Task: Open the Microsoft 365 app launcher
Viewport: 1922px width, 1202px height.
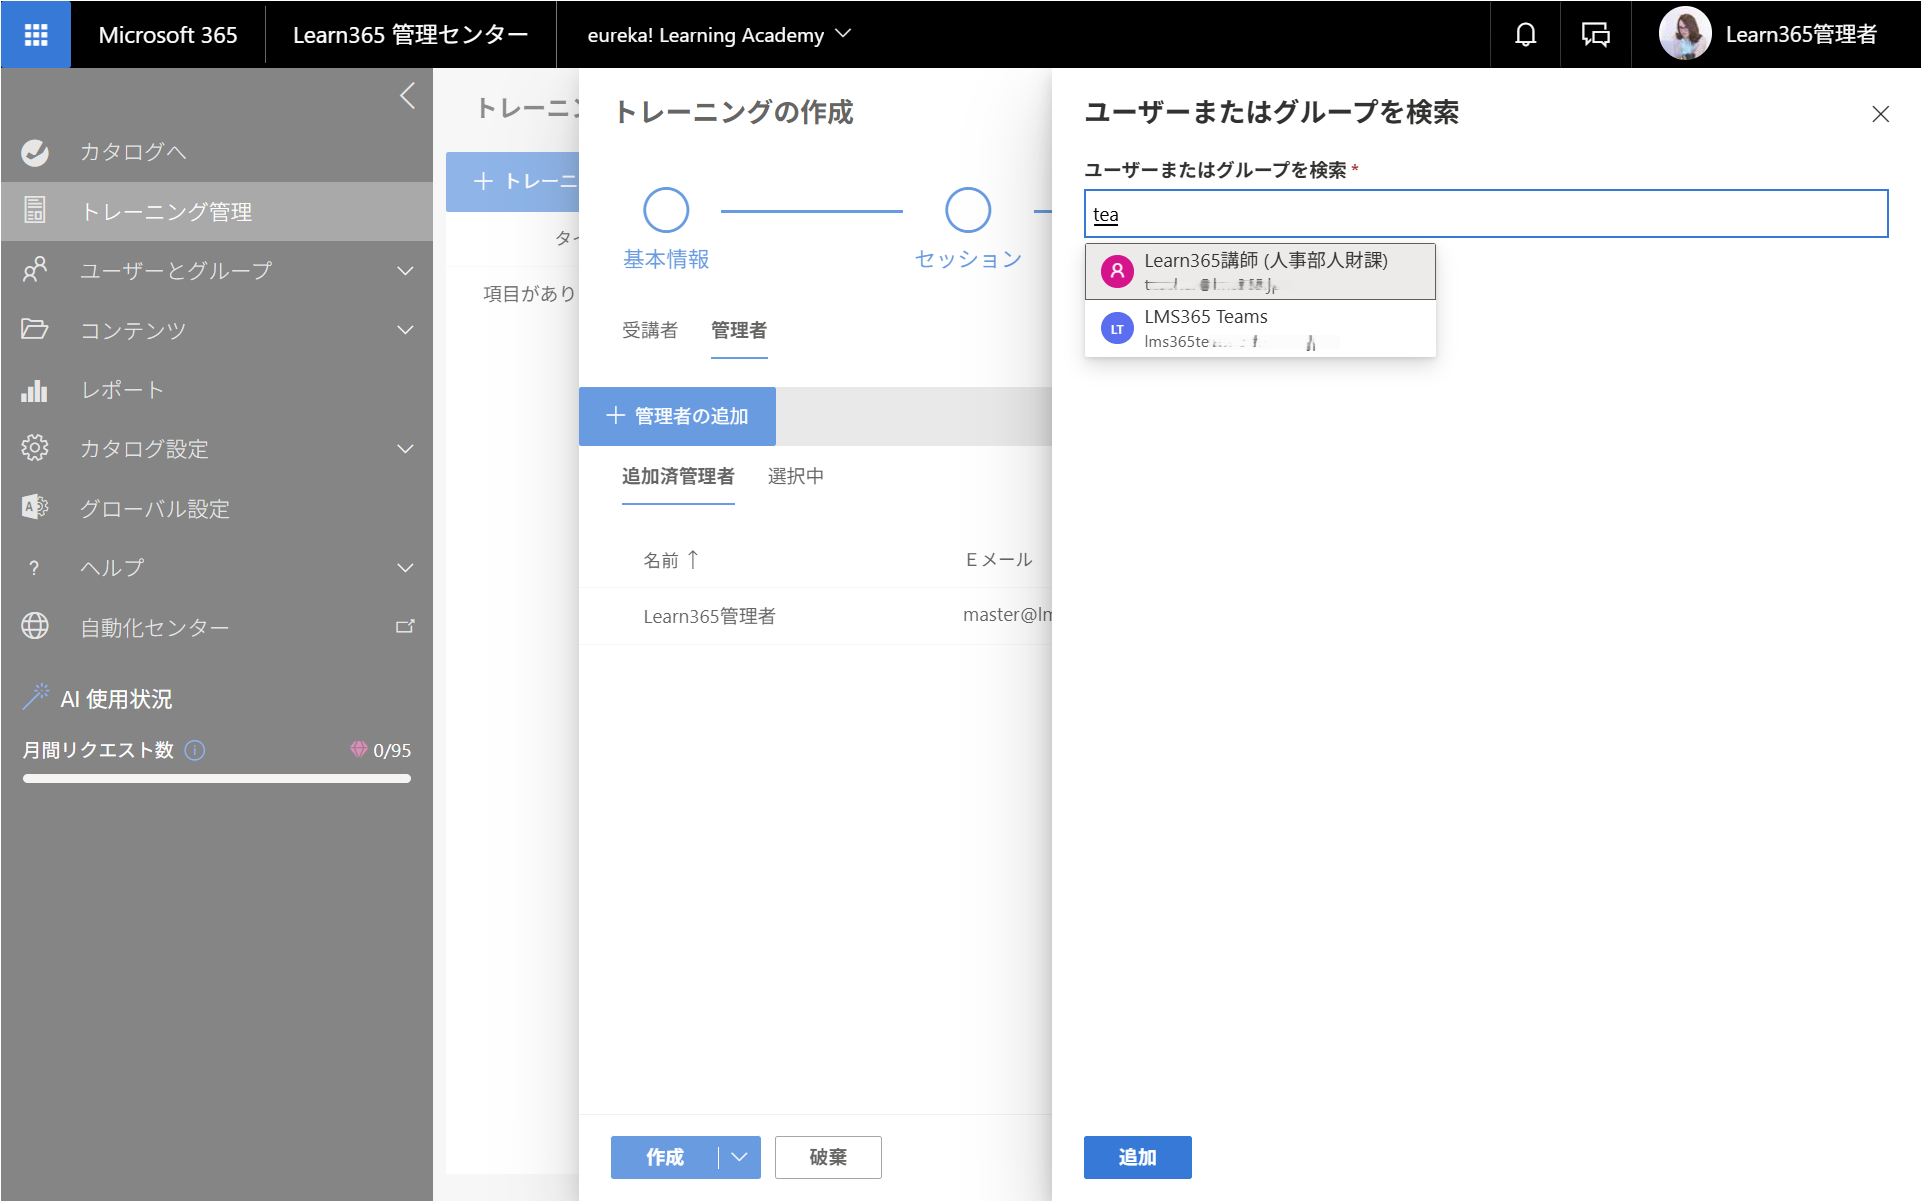Action: click(36, 35)
